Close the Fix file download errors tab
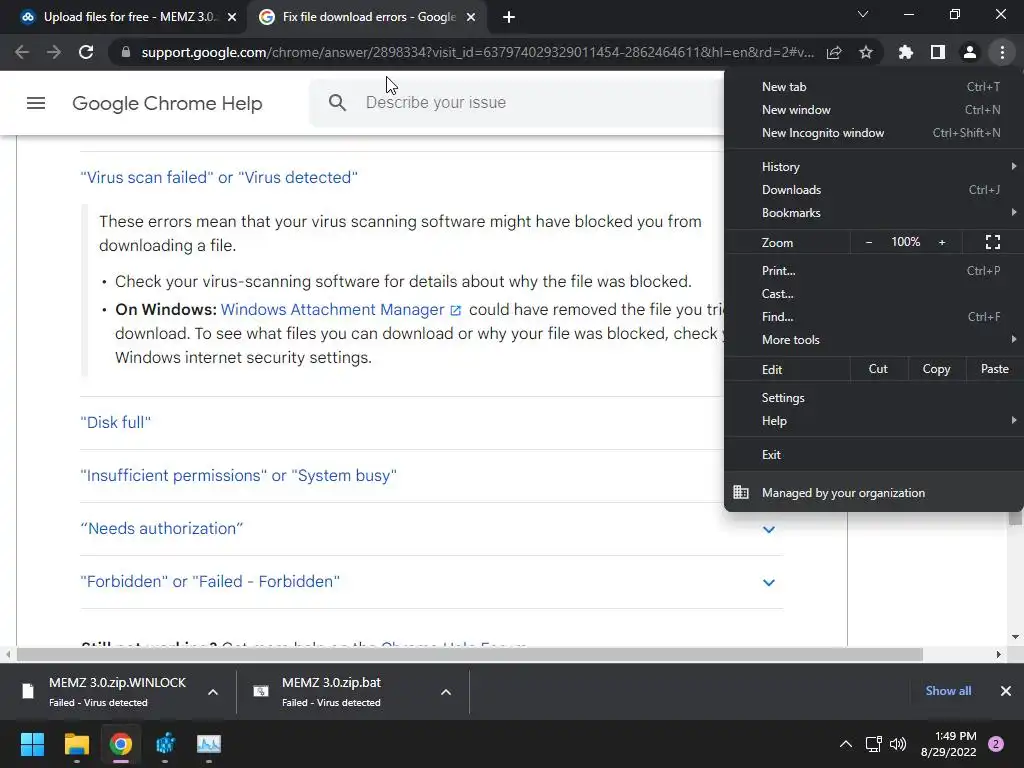1024x768 pixels. coord(471,18)
